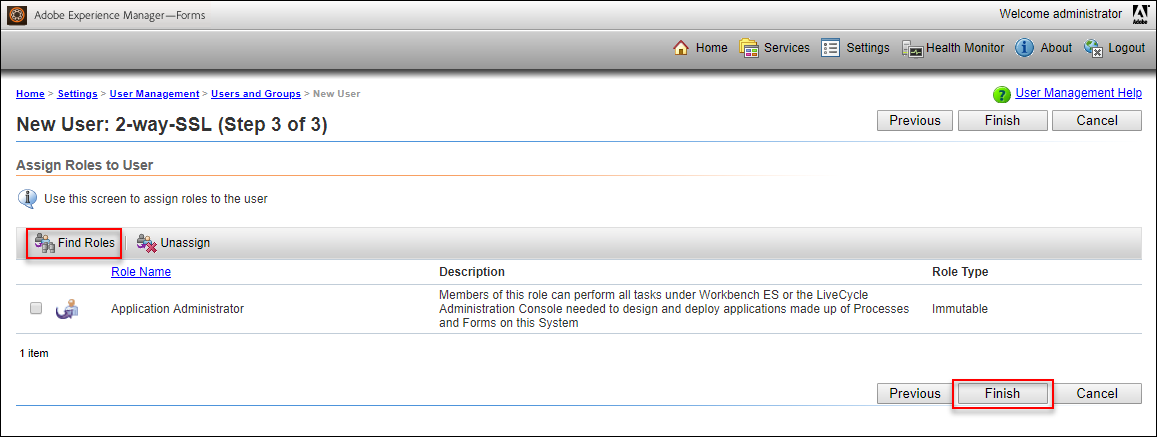Click the Find Roles icon
Image resolution: width=1157 pixels, height=437 pixels.
pyautogui.click(x=44, y=243)
